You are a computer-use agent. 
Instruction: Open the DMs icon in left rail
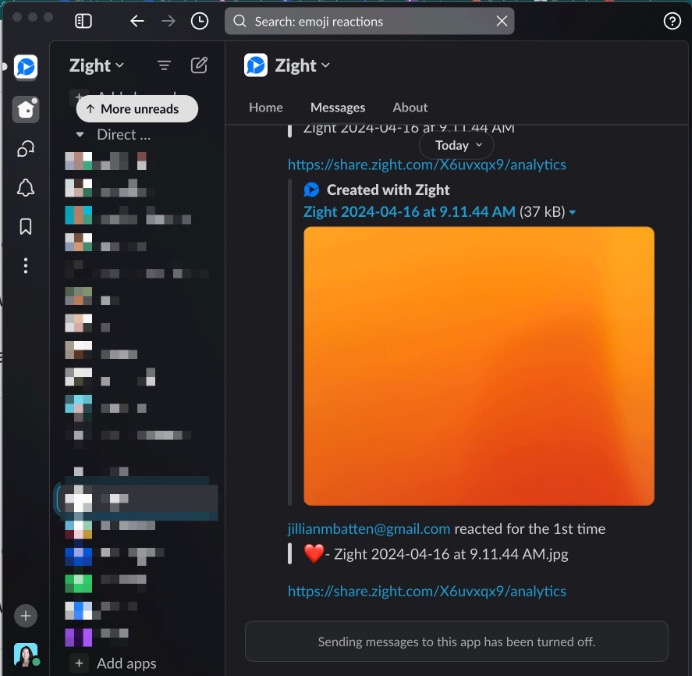point(26,149)
